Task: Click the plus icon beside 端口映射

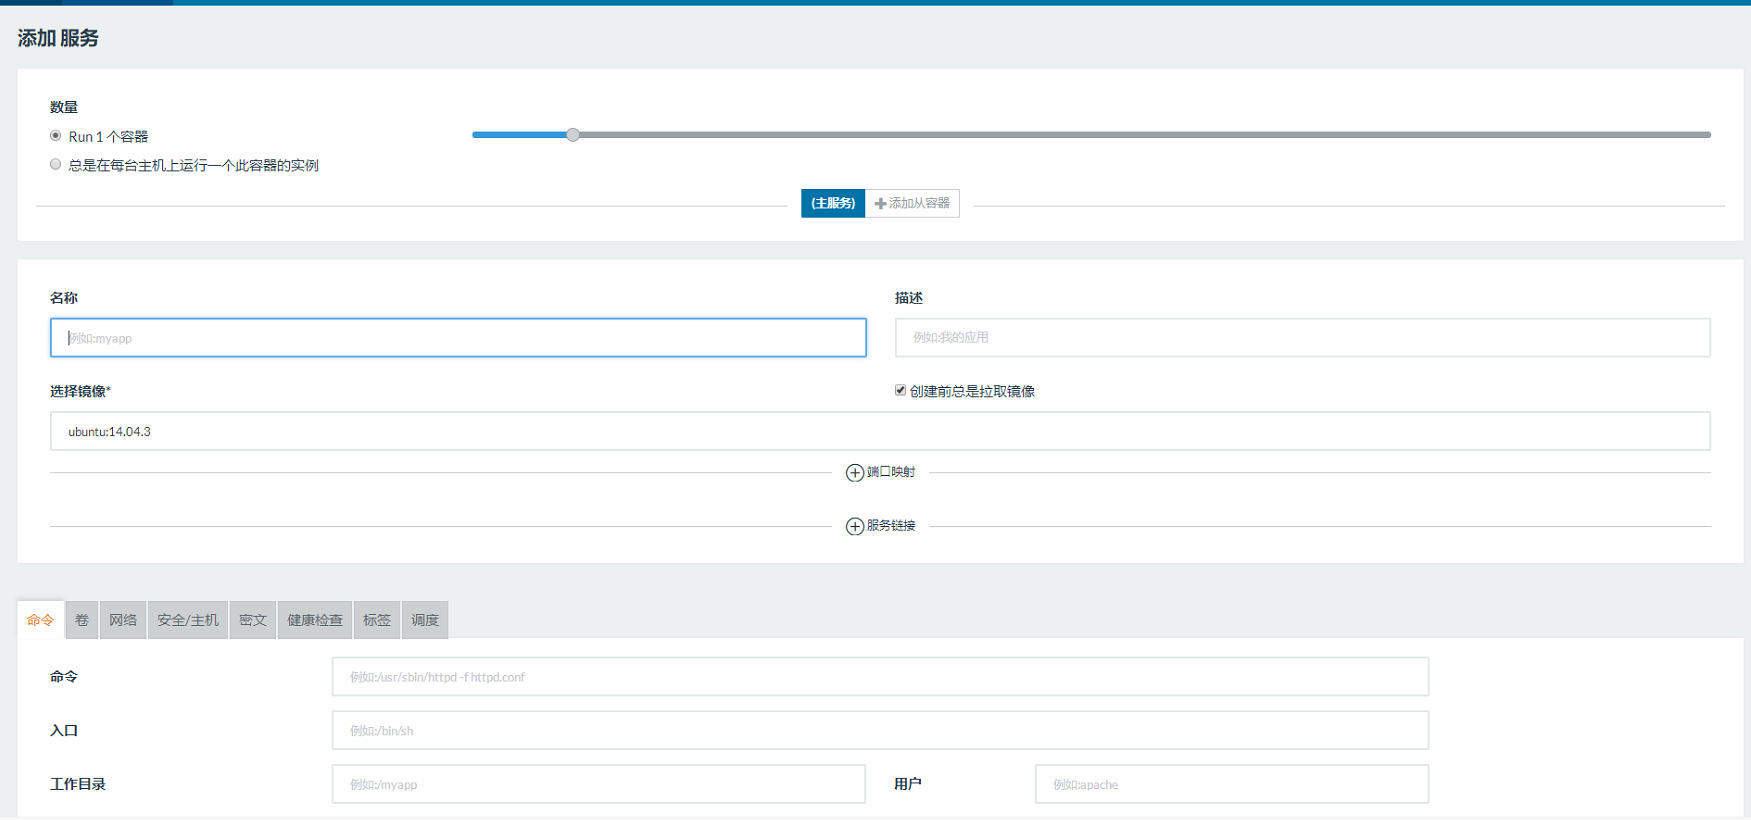Action: pyautogui.click(x=854, y=473)
